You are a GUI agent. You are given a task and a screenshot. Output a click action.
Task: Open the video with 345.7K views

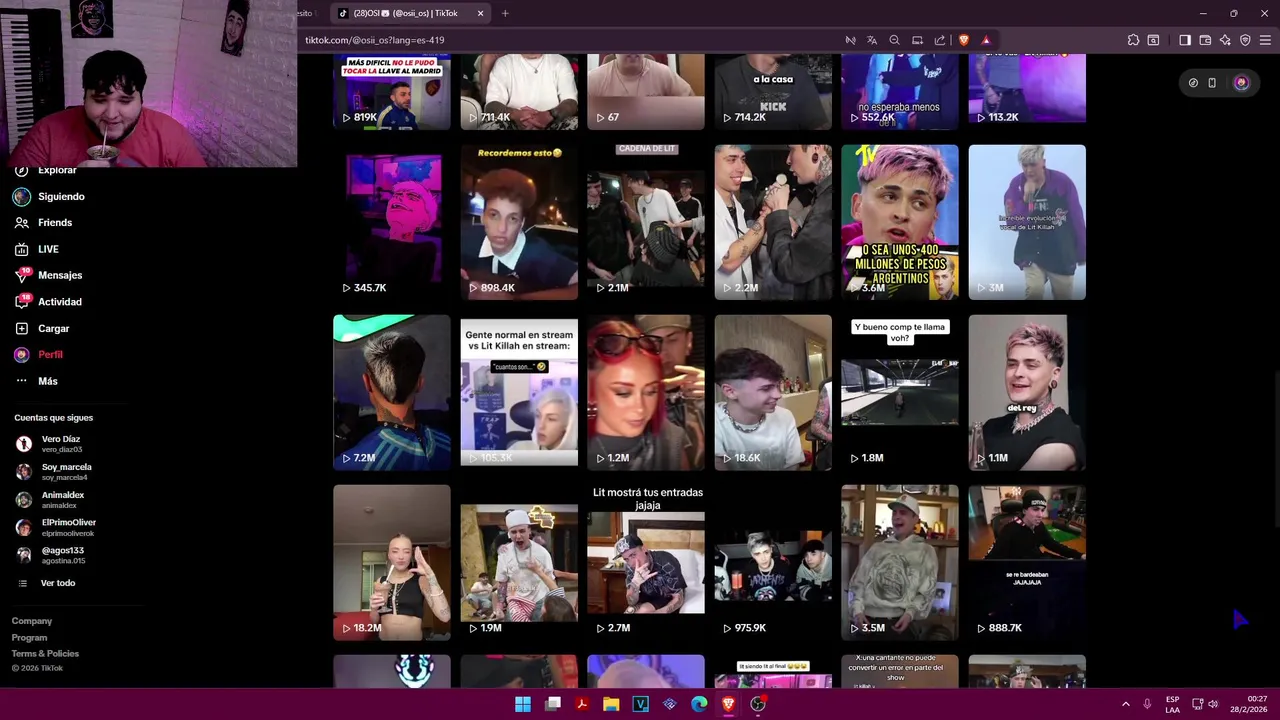[x=392, y=222]
